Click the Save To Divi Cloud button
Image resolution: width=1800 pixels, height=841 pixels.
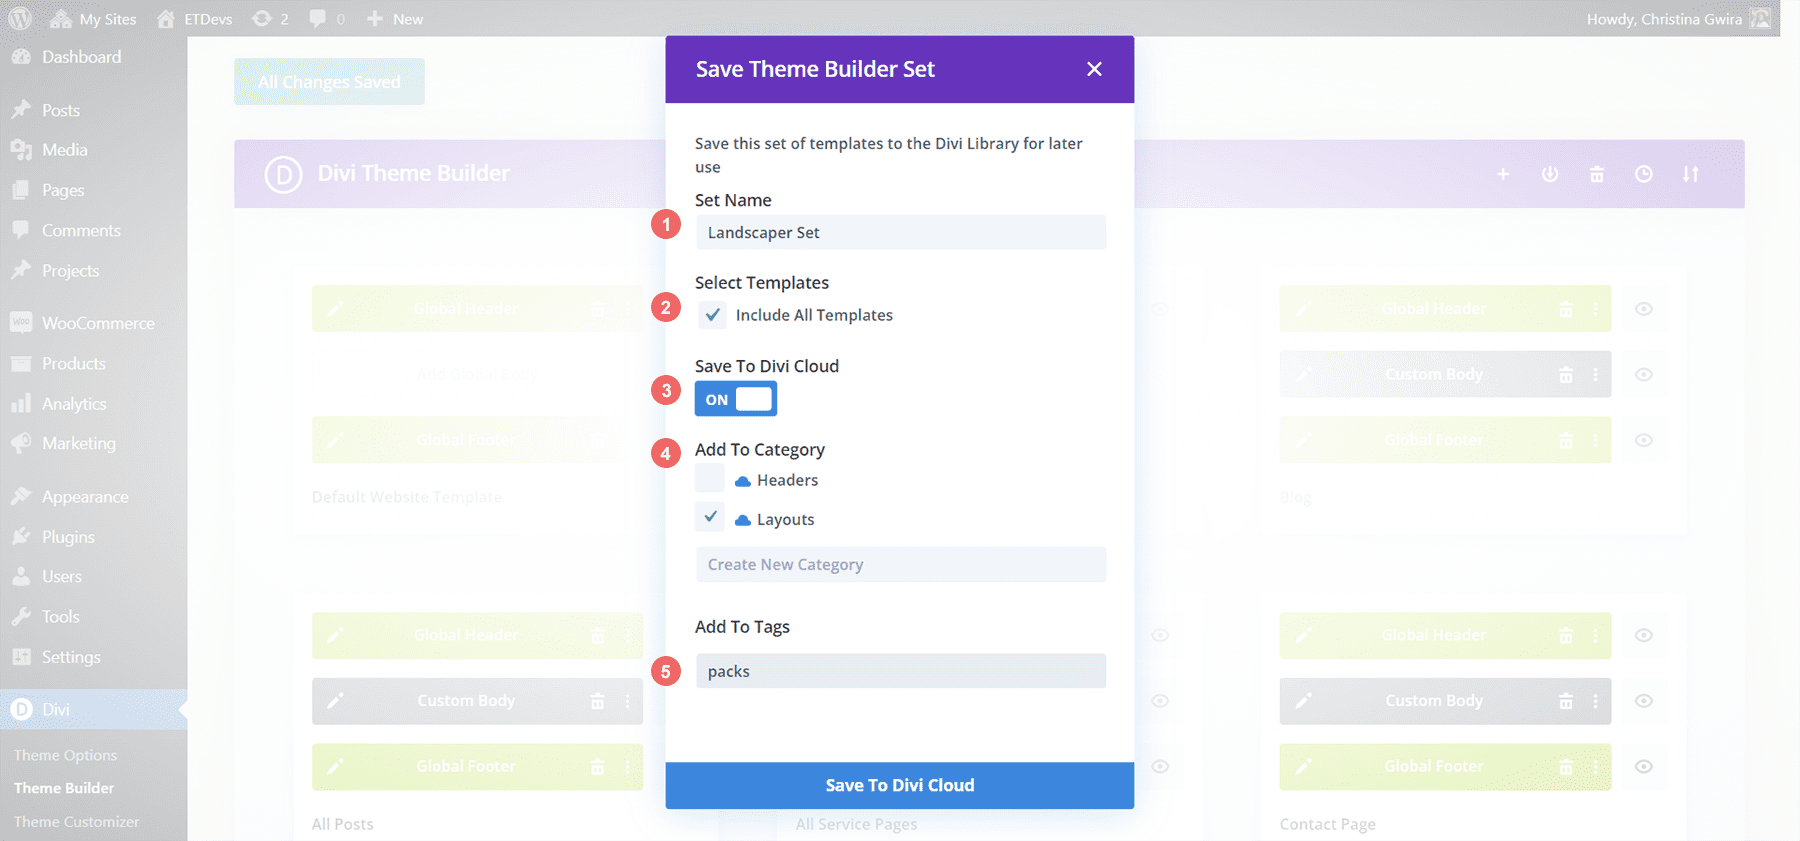pos(899,785)
